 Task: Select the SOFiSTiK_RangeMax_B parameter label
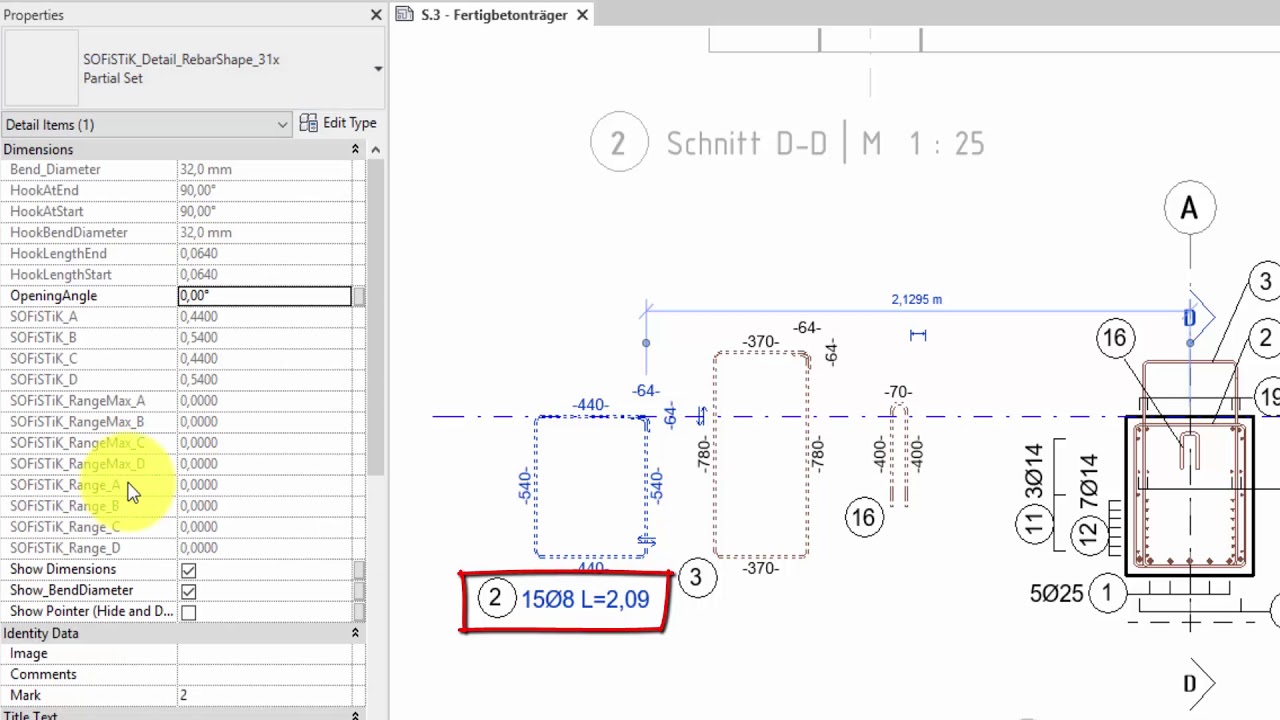click(x=77, y=421)
